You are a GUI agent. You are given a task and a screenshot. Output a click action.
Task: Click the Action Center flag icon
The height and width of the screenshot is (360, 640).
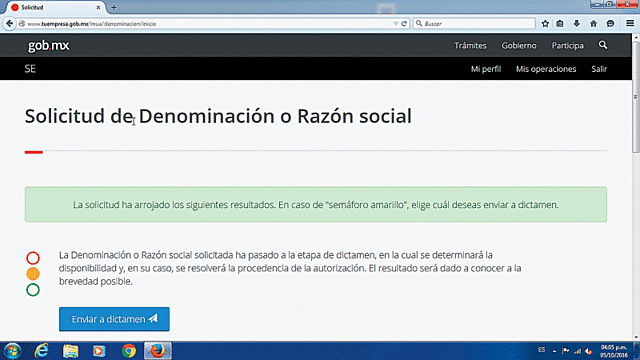(x=565, y=351)
